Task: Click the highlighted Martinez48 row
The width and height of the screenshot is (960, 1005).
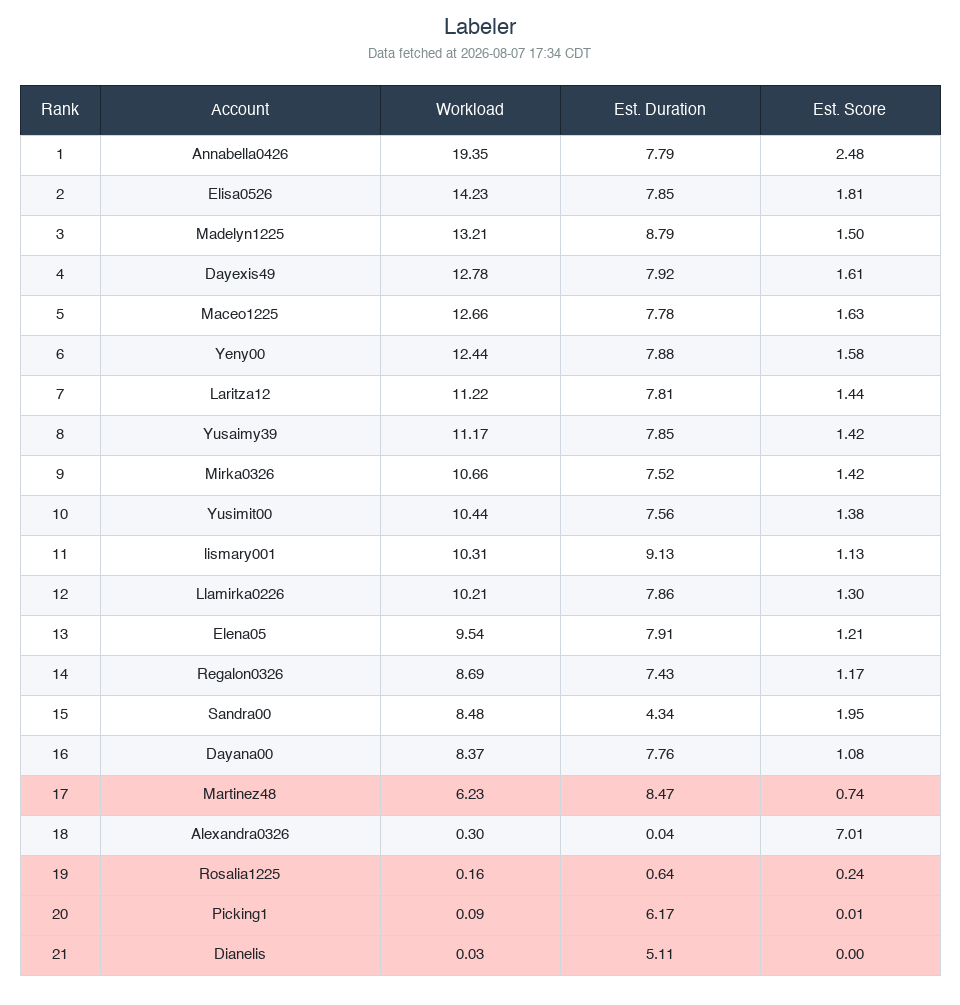Action: coord(481,795)
